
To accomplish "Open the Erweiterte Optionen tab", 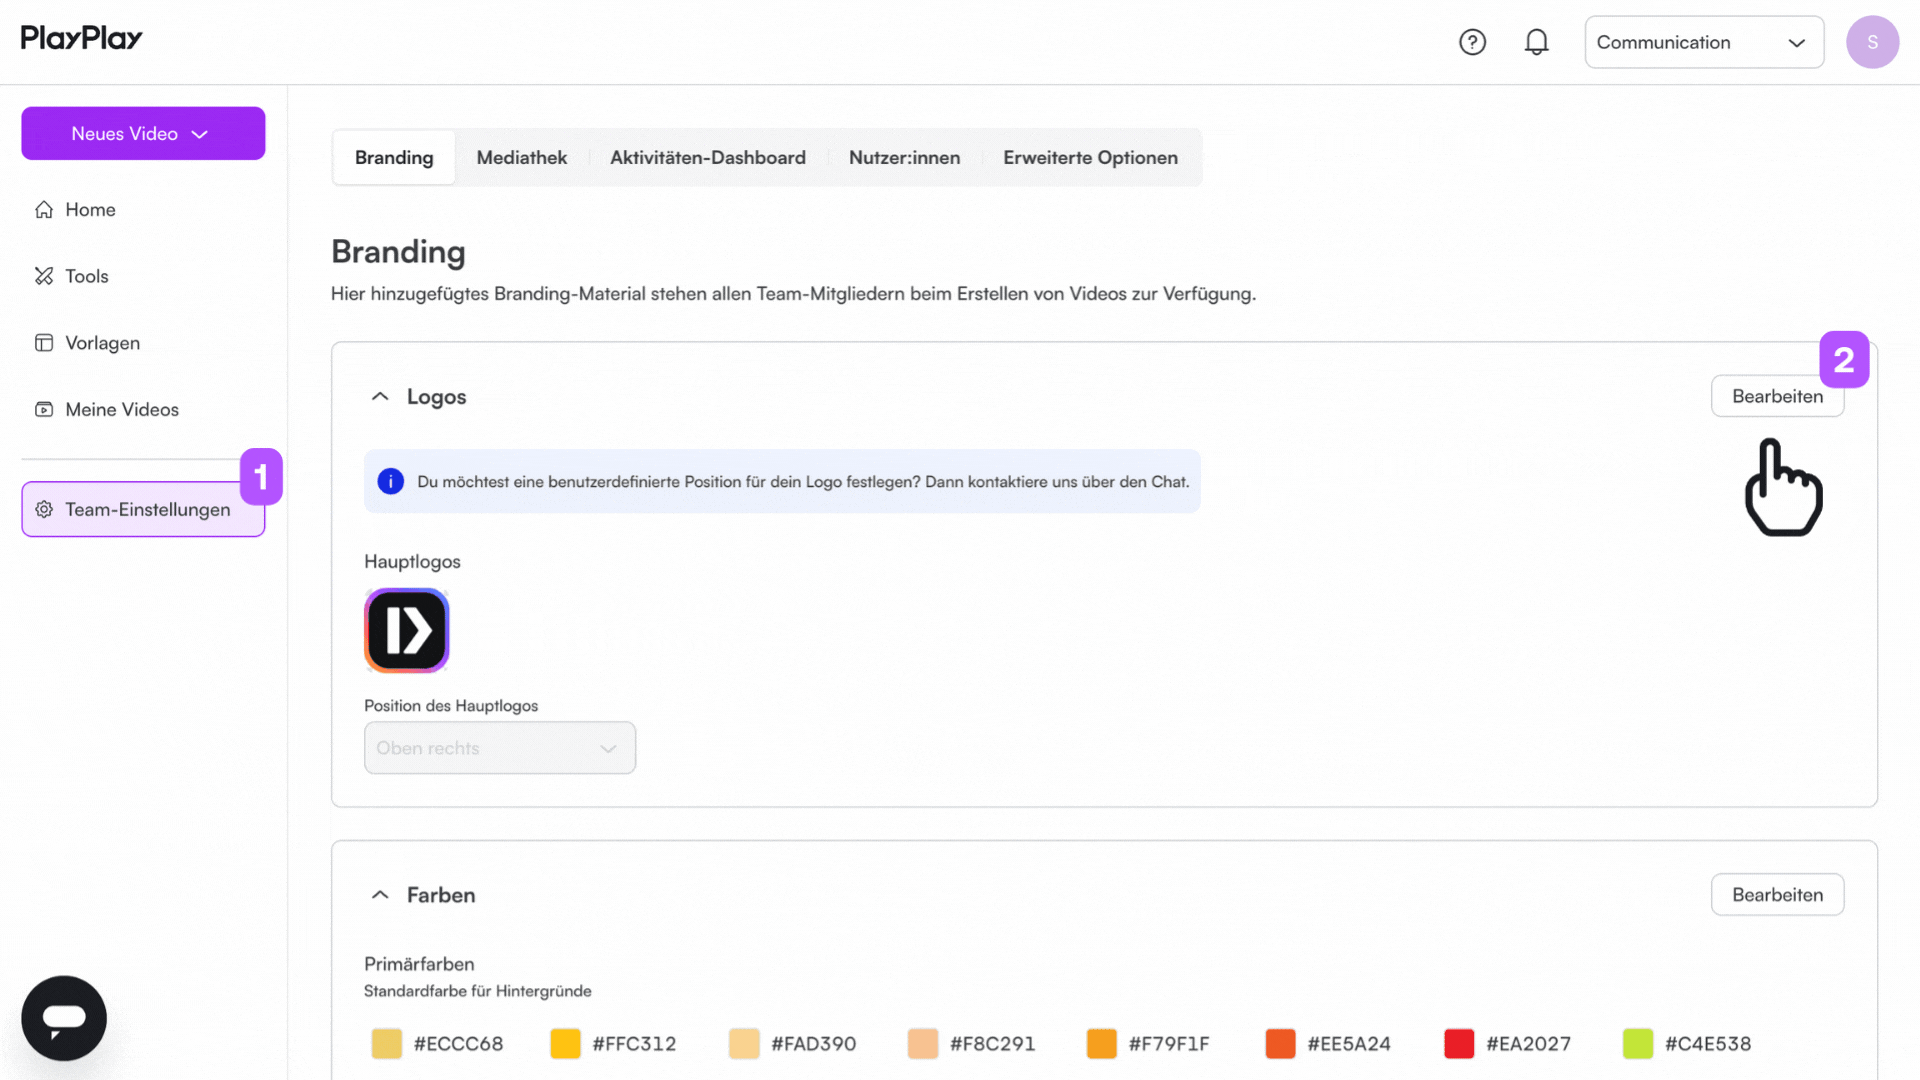I will click(1090, 157).
